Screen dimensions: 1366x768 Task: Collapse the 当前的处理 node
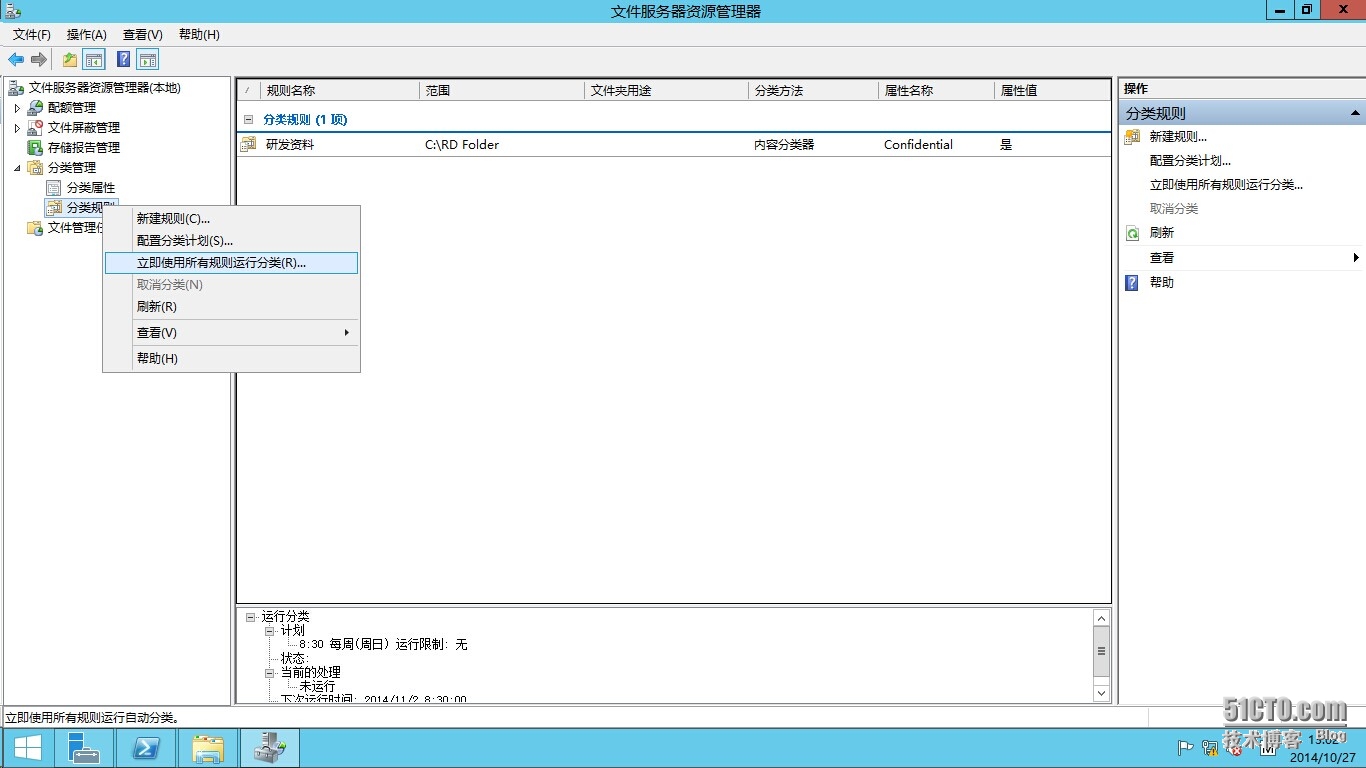pos(270,673)
